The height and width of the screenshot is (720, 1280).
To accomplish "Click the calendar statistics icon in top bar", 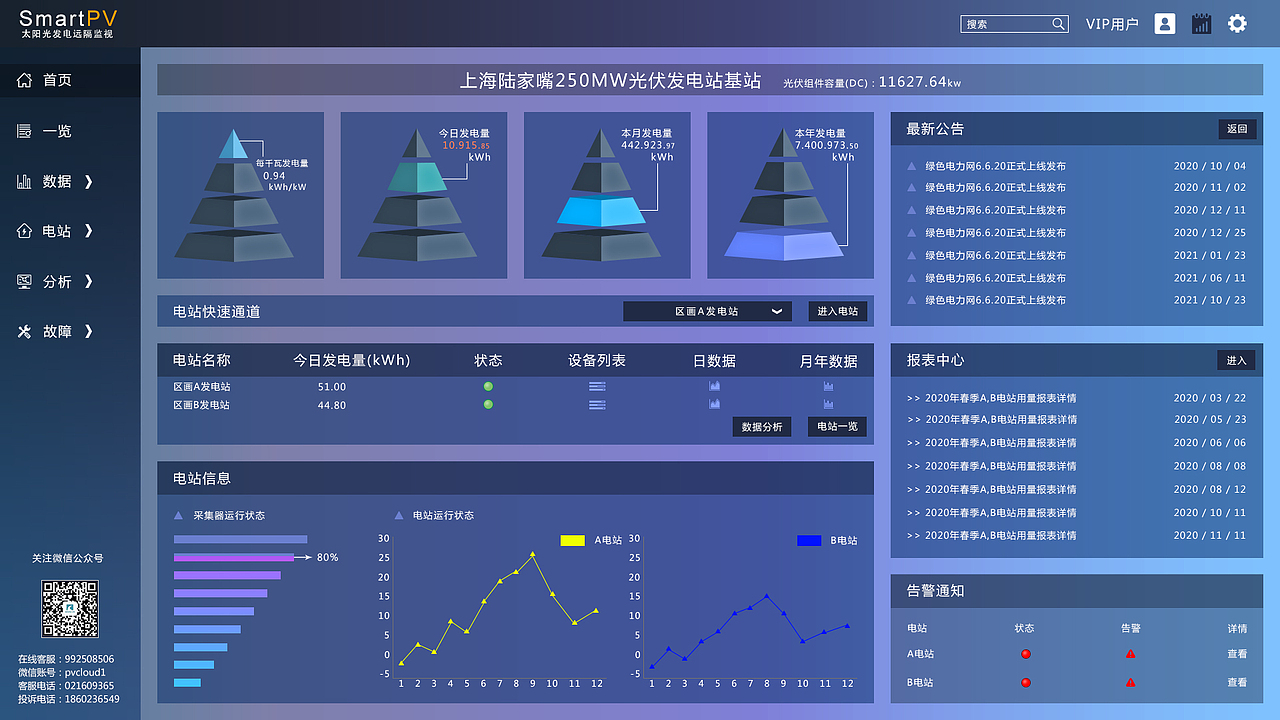I will 1201,23.
